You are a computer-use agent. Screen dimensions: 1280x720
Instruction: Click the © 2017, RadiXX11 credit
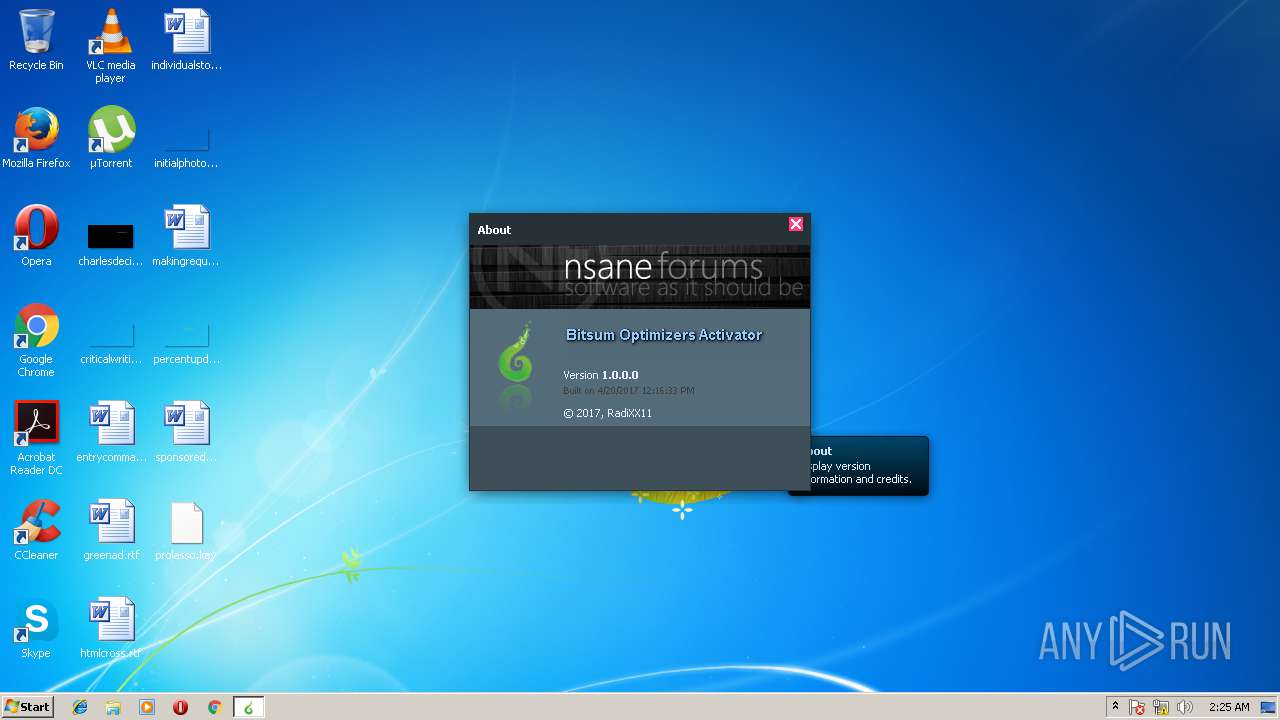(607, 413)
